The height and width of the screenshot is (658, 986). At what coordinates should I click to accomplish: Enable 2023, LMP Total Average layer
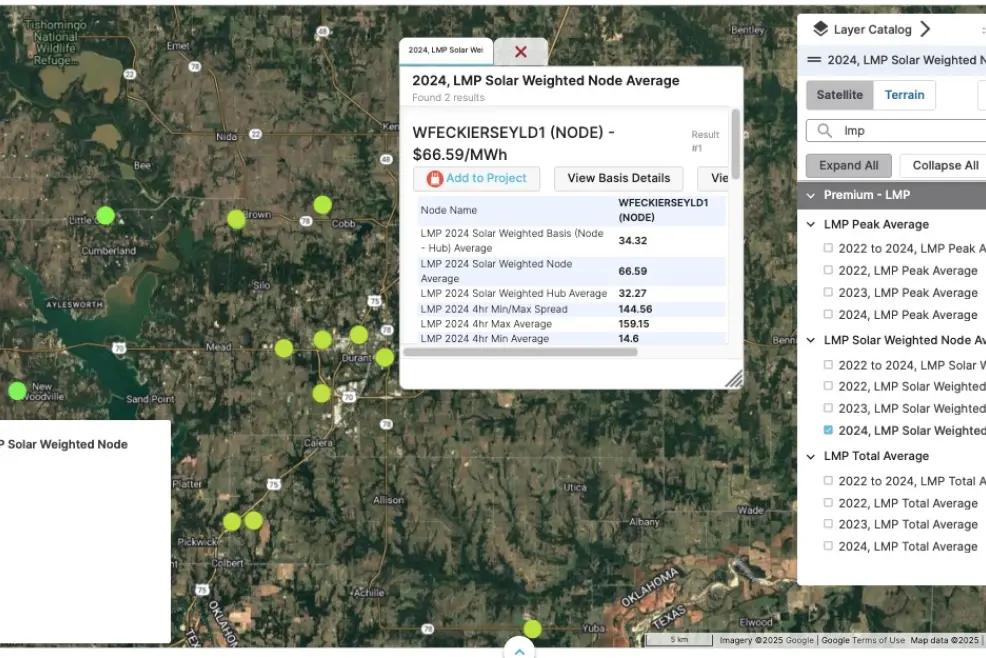pyautogui.click(x=828, y=523)
